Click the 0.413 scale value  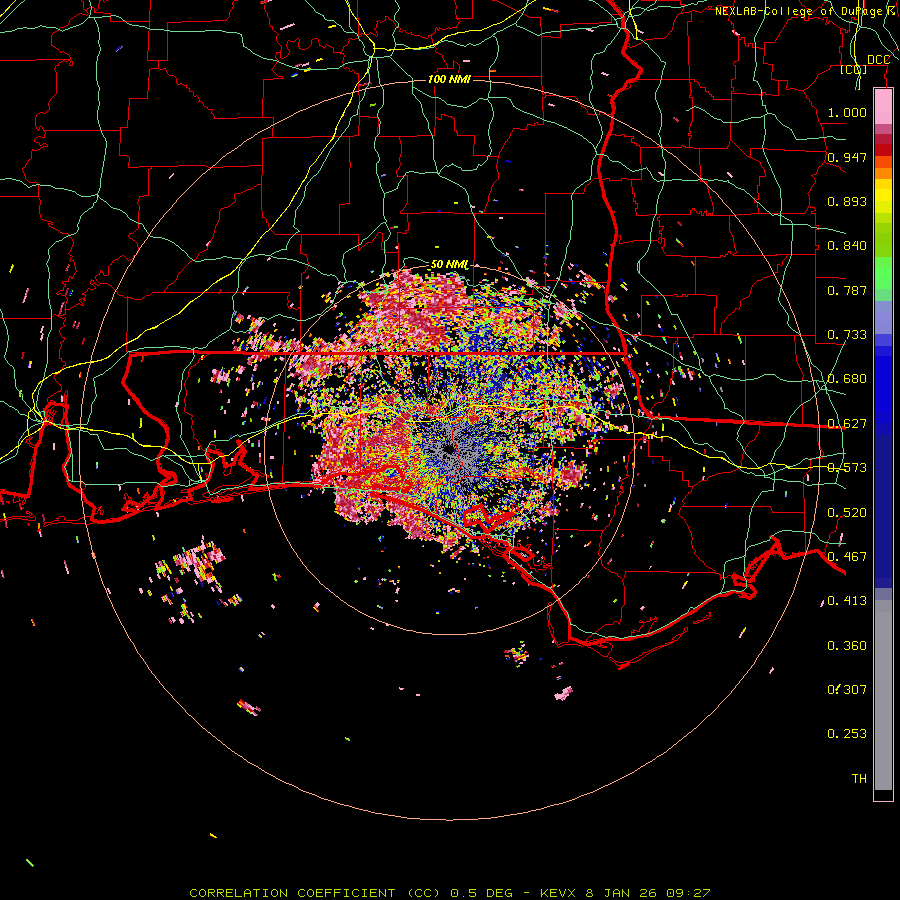847,601
